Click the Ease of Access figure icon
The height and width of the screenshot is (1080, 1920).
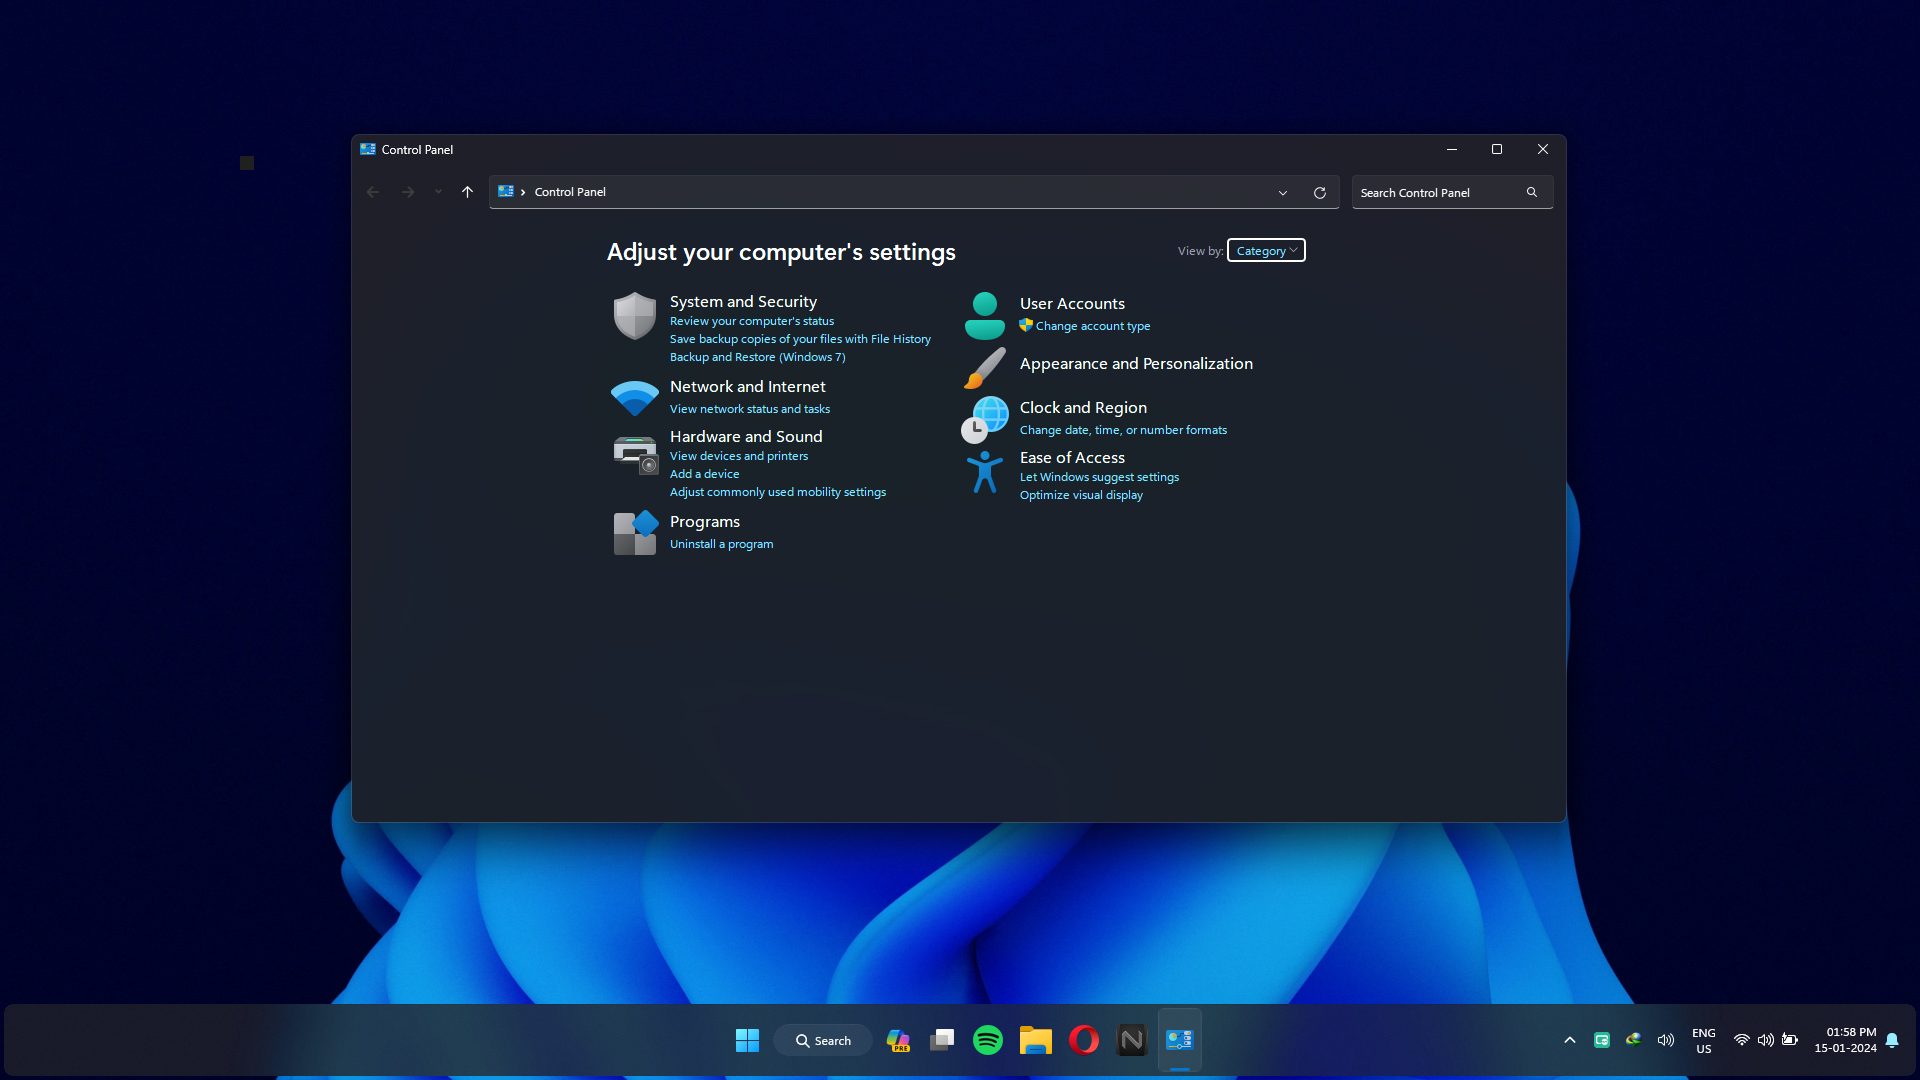pyautogui.click(x=984, y=472)
